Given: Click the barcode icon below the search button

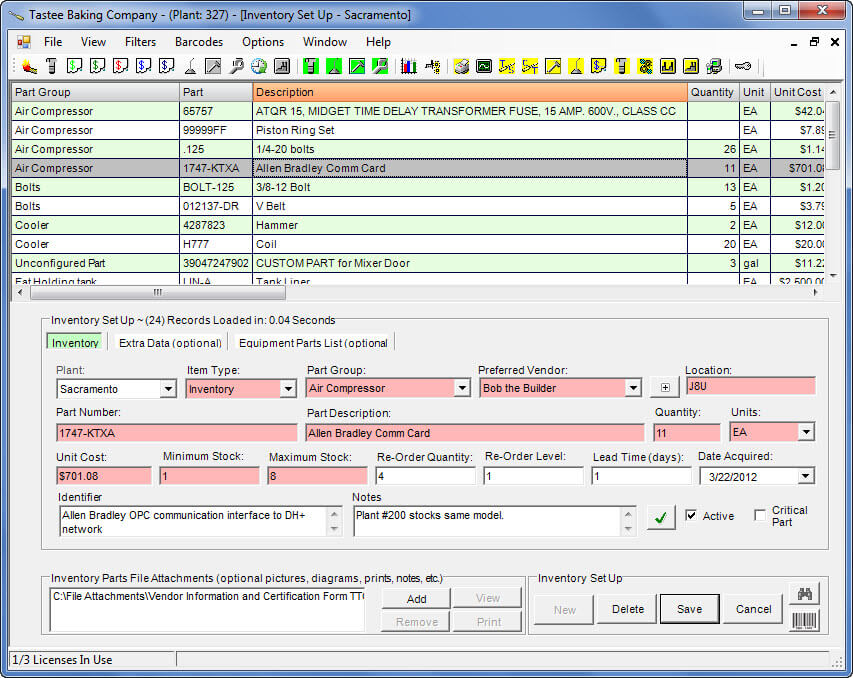Looking at the screenshot, I should point(805,622).
